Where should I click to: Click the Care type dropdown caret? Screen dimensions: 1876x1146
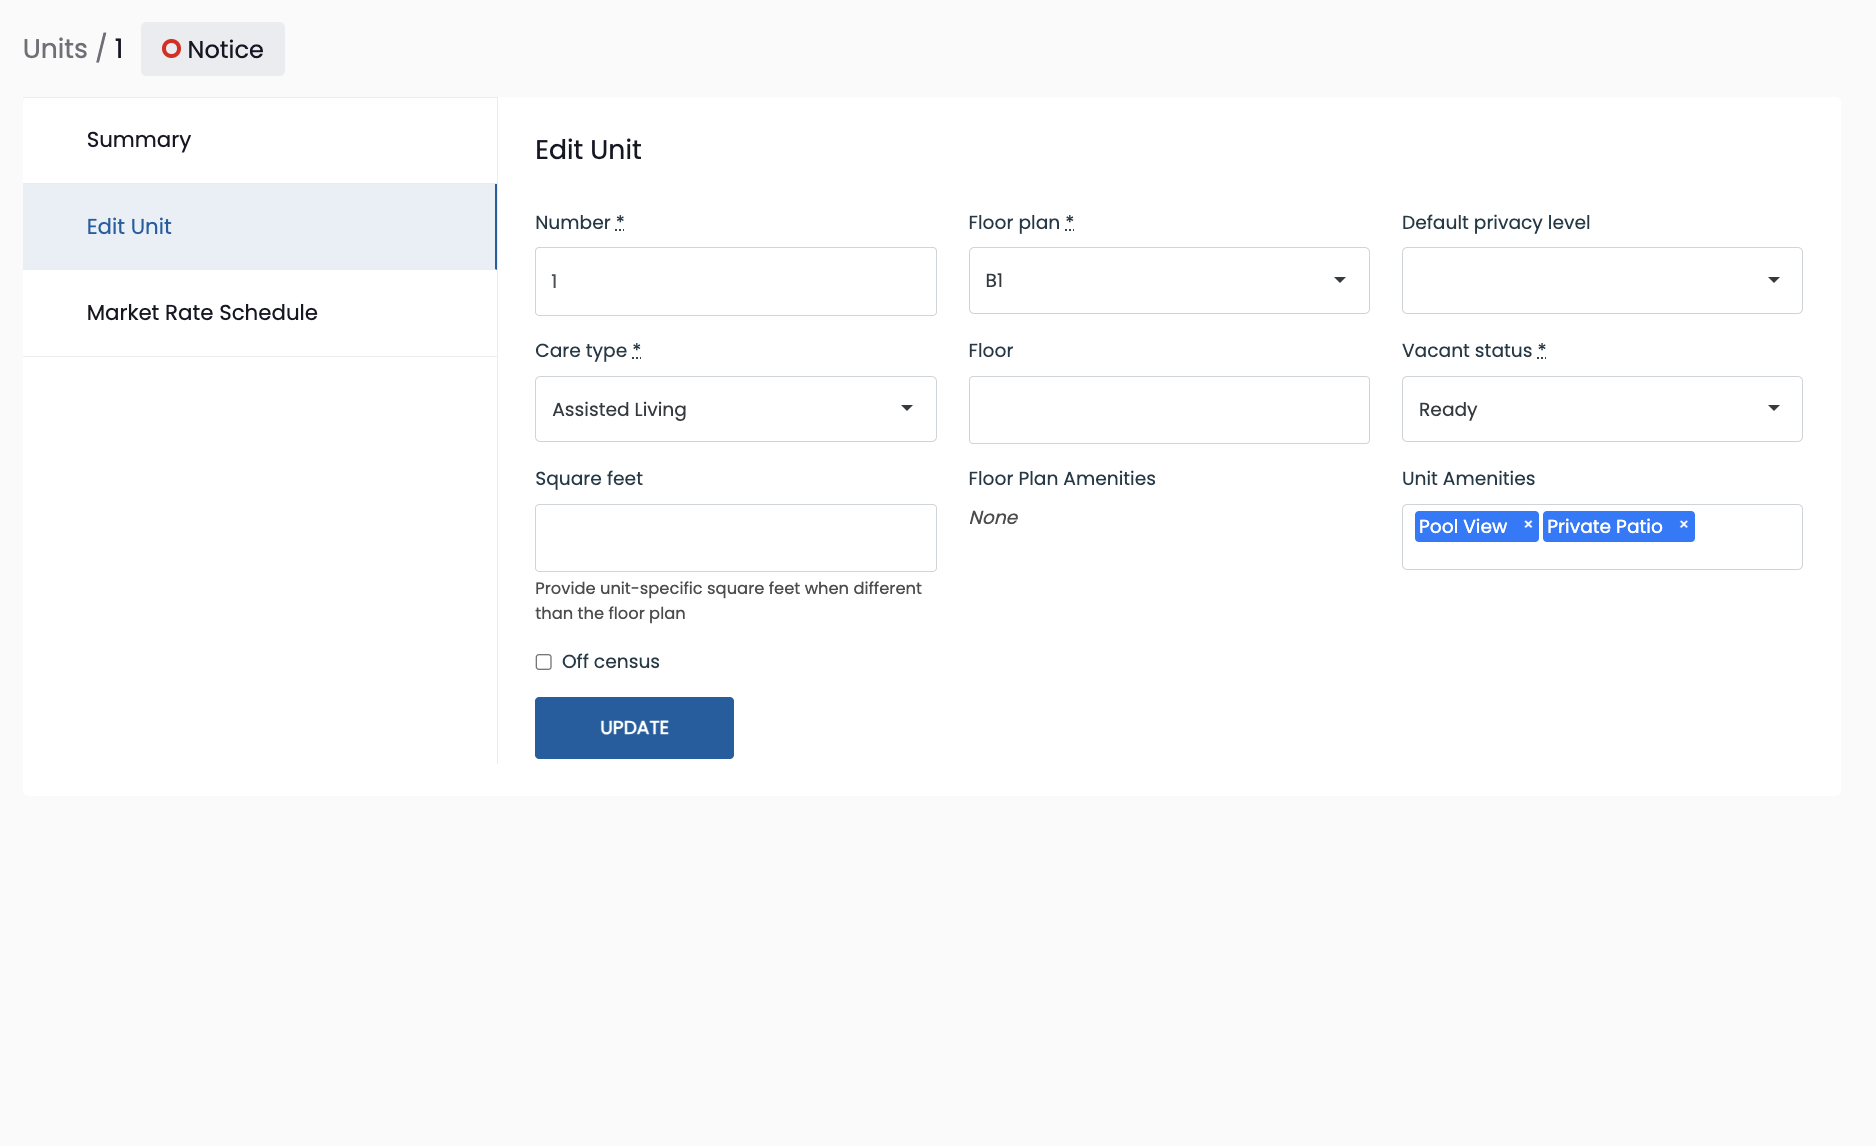click(907, 408)
